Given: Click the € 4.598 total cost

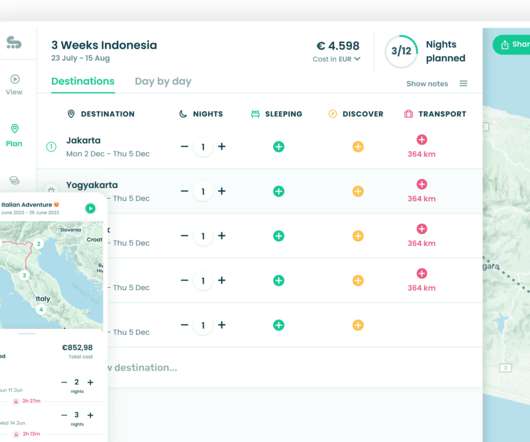Looking at the screenshot, I should click(338, 46).
